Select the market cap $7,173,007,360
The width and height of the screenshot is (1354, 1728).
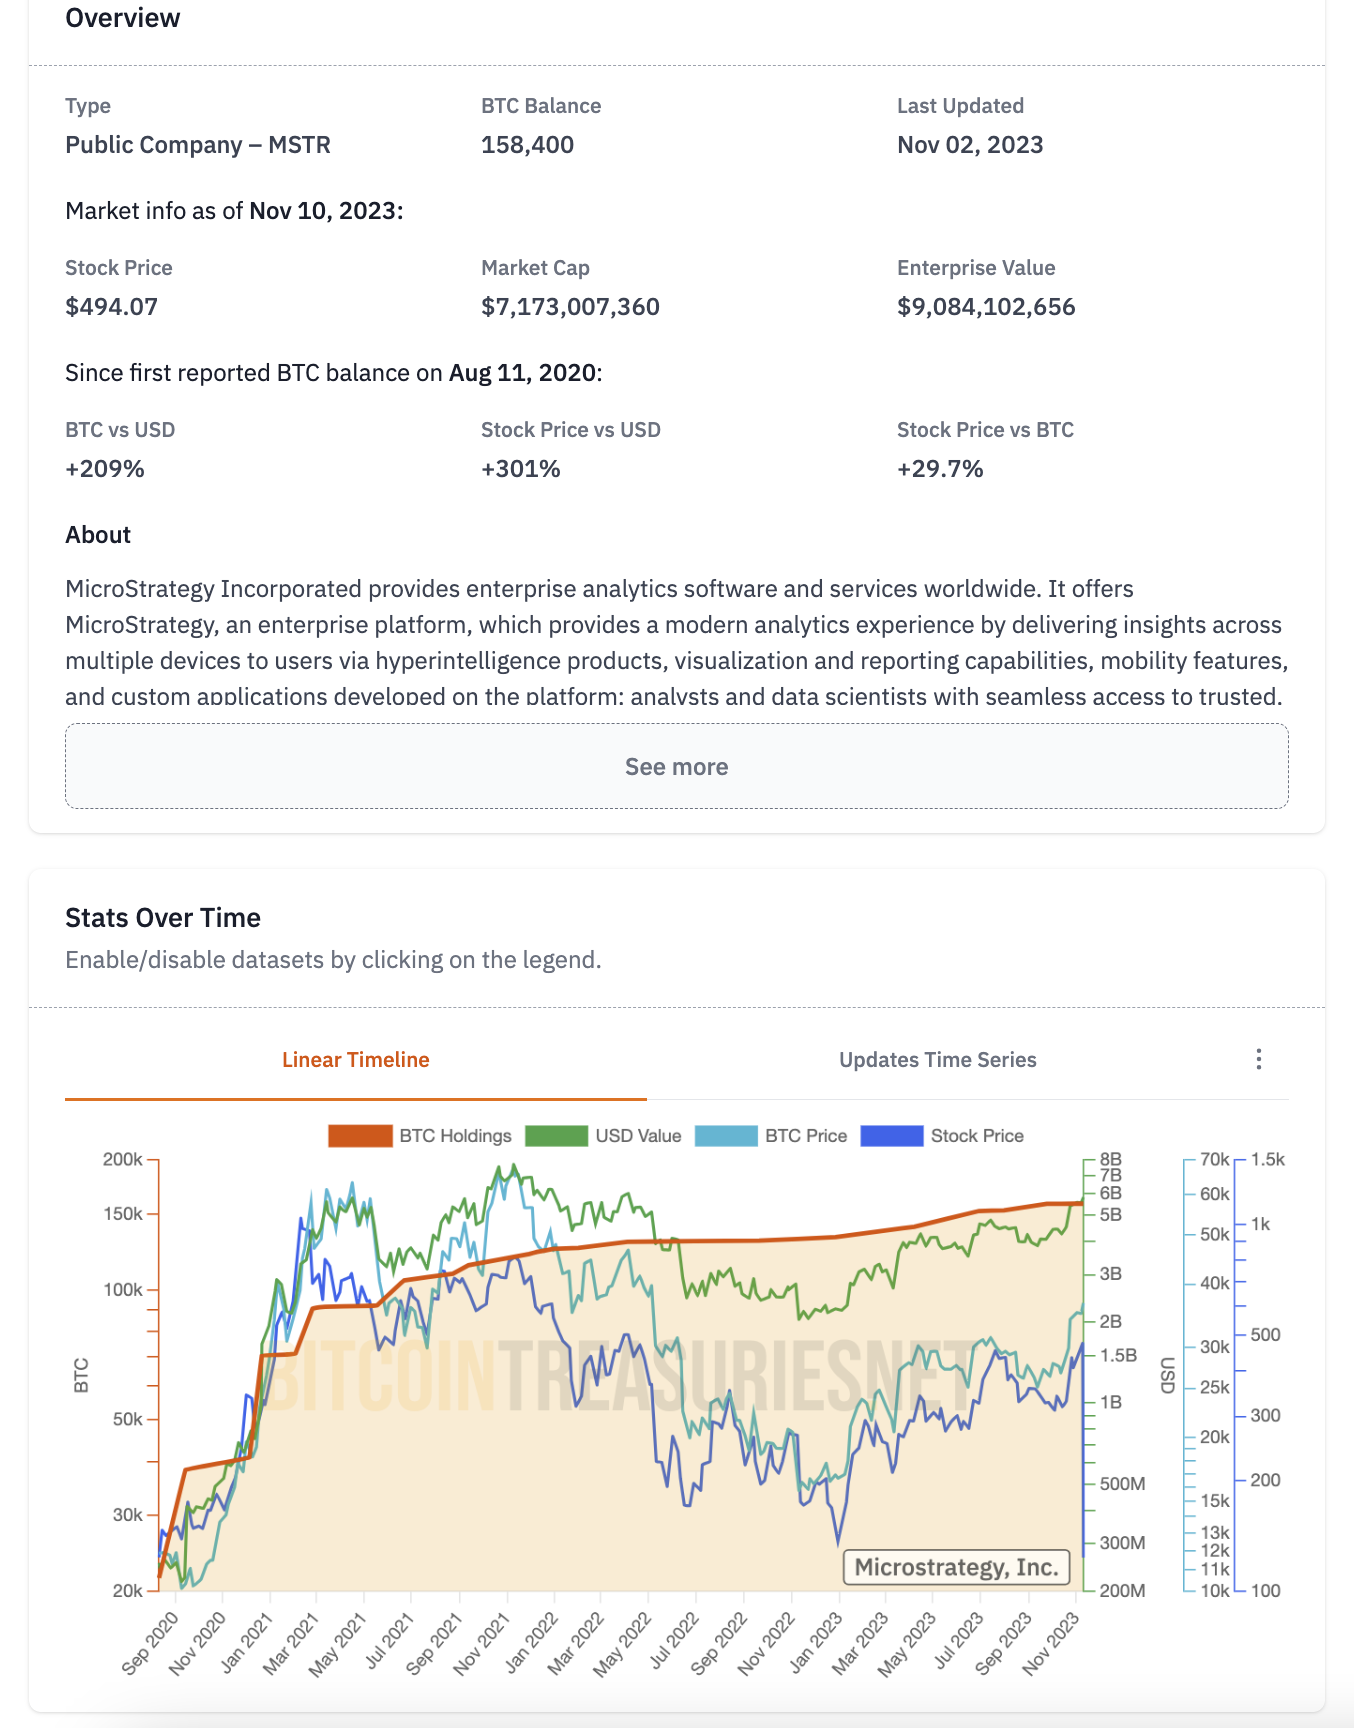tap(570, 307)
